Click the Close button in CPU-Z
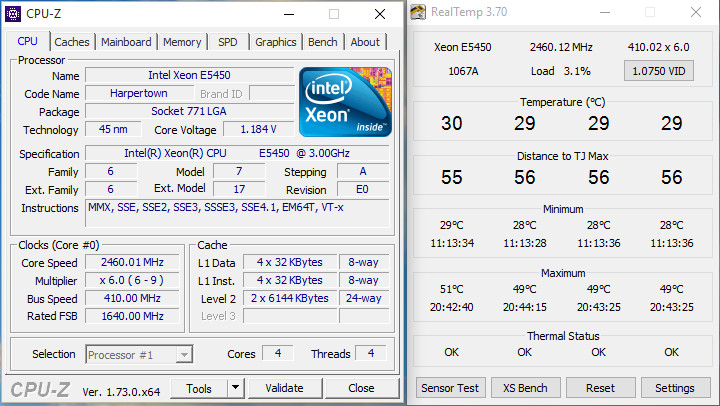The image size is (720, 406). [361, 388]
